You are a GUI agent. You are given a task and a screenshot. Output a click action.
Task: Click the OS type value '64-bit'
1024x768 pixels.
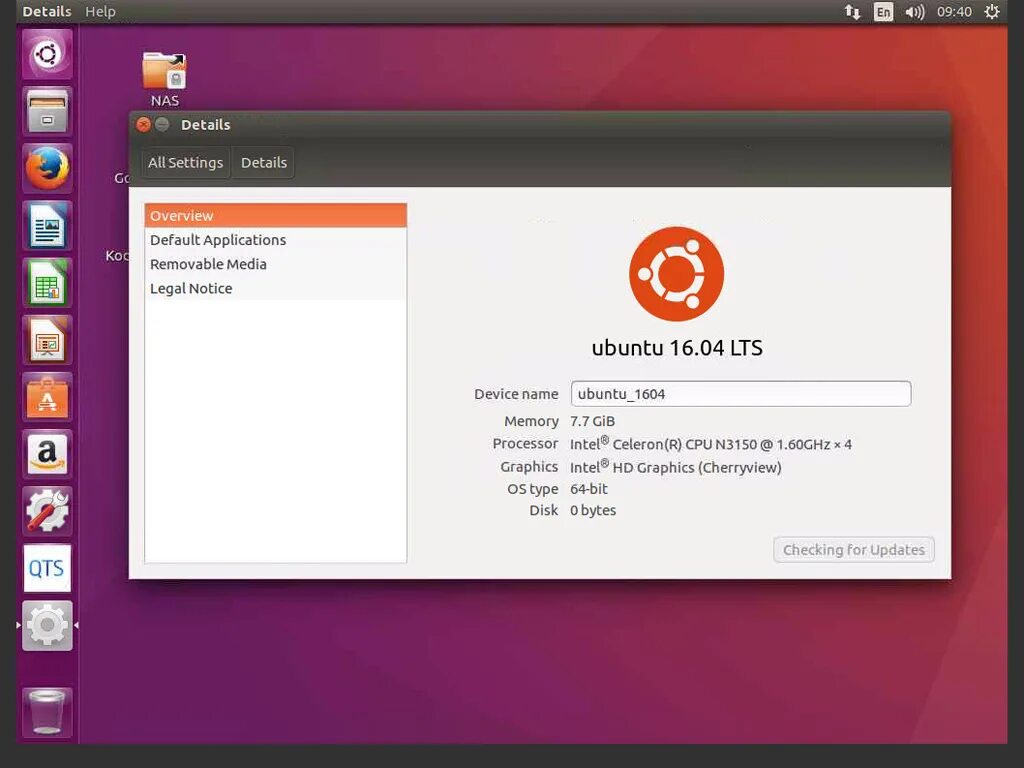[588, 488]
